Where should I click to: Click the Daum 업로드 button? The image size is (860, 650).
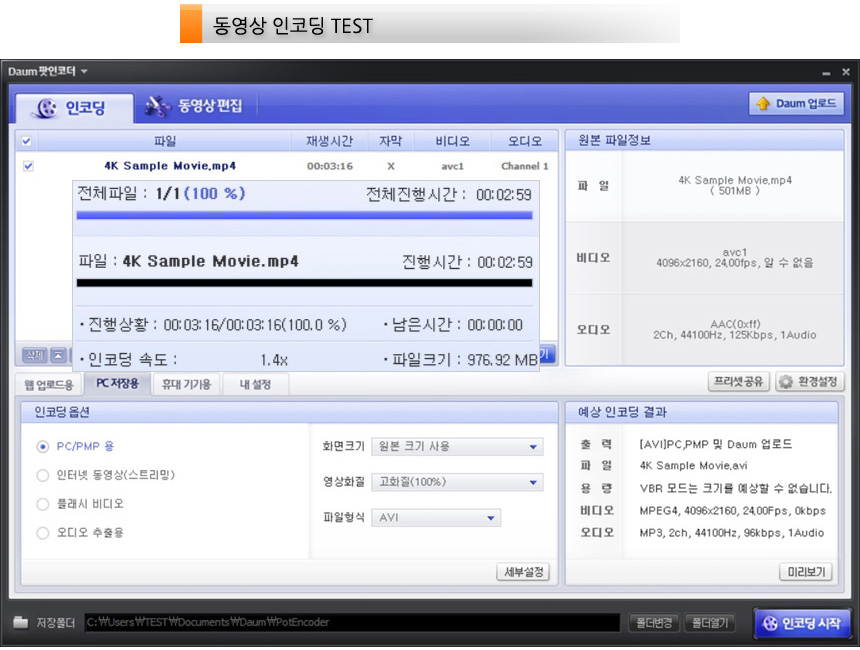pyautogui.click(x=796, y=104)
